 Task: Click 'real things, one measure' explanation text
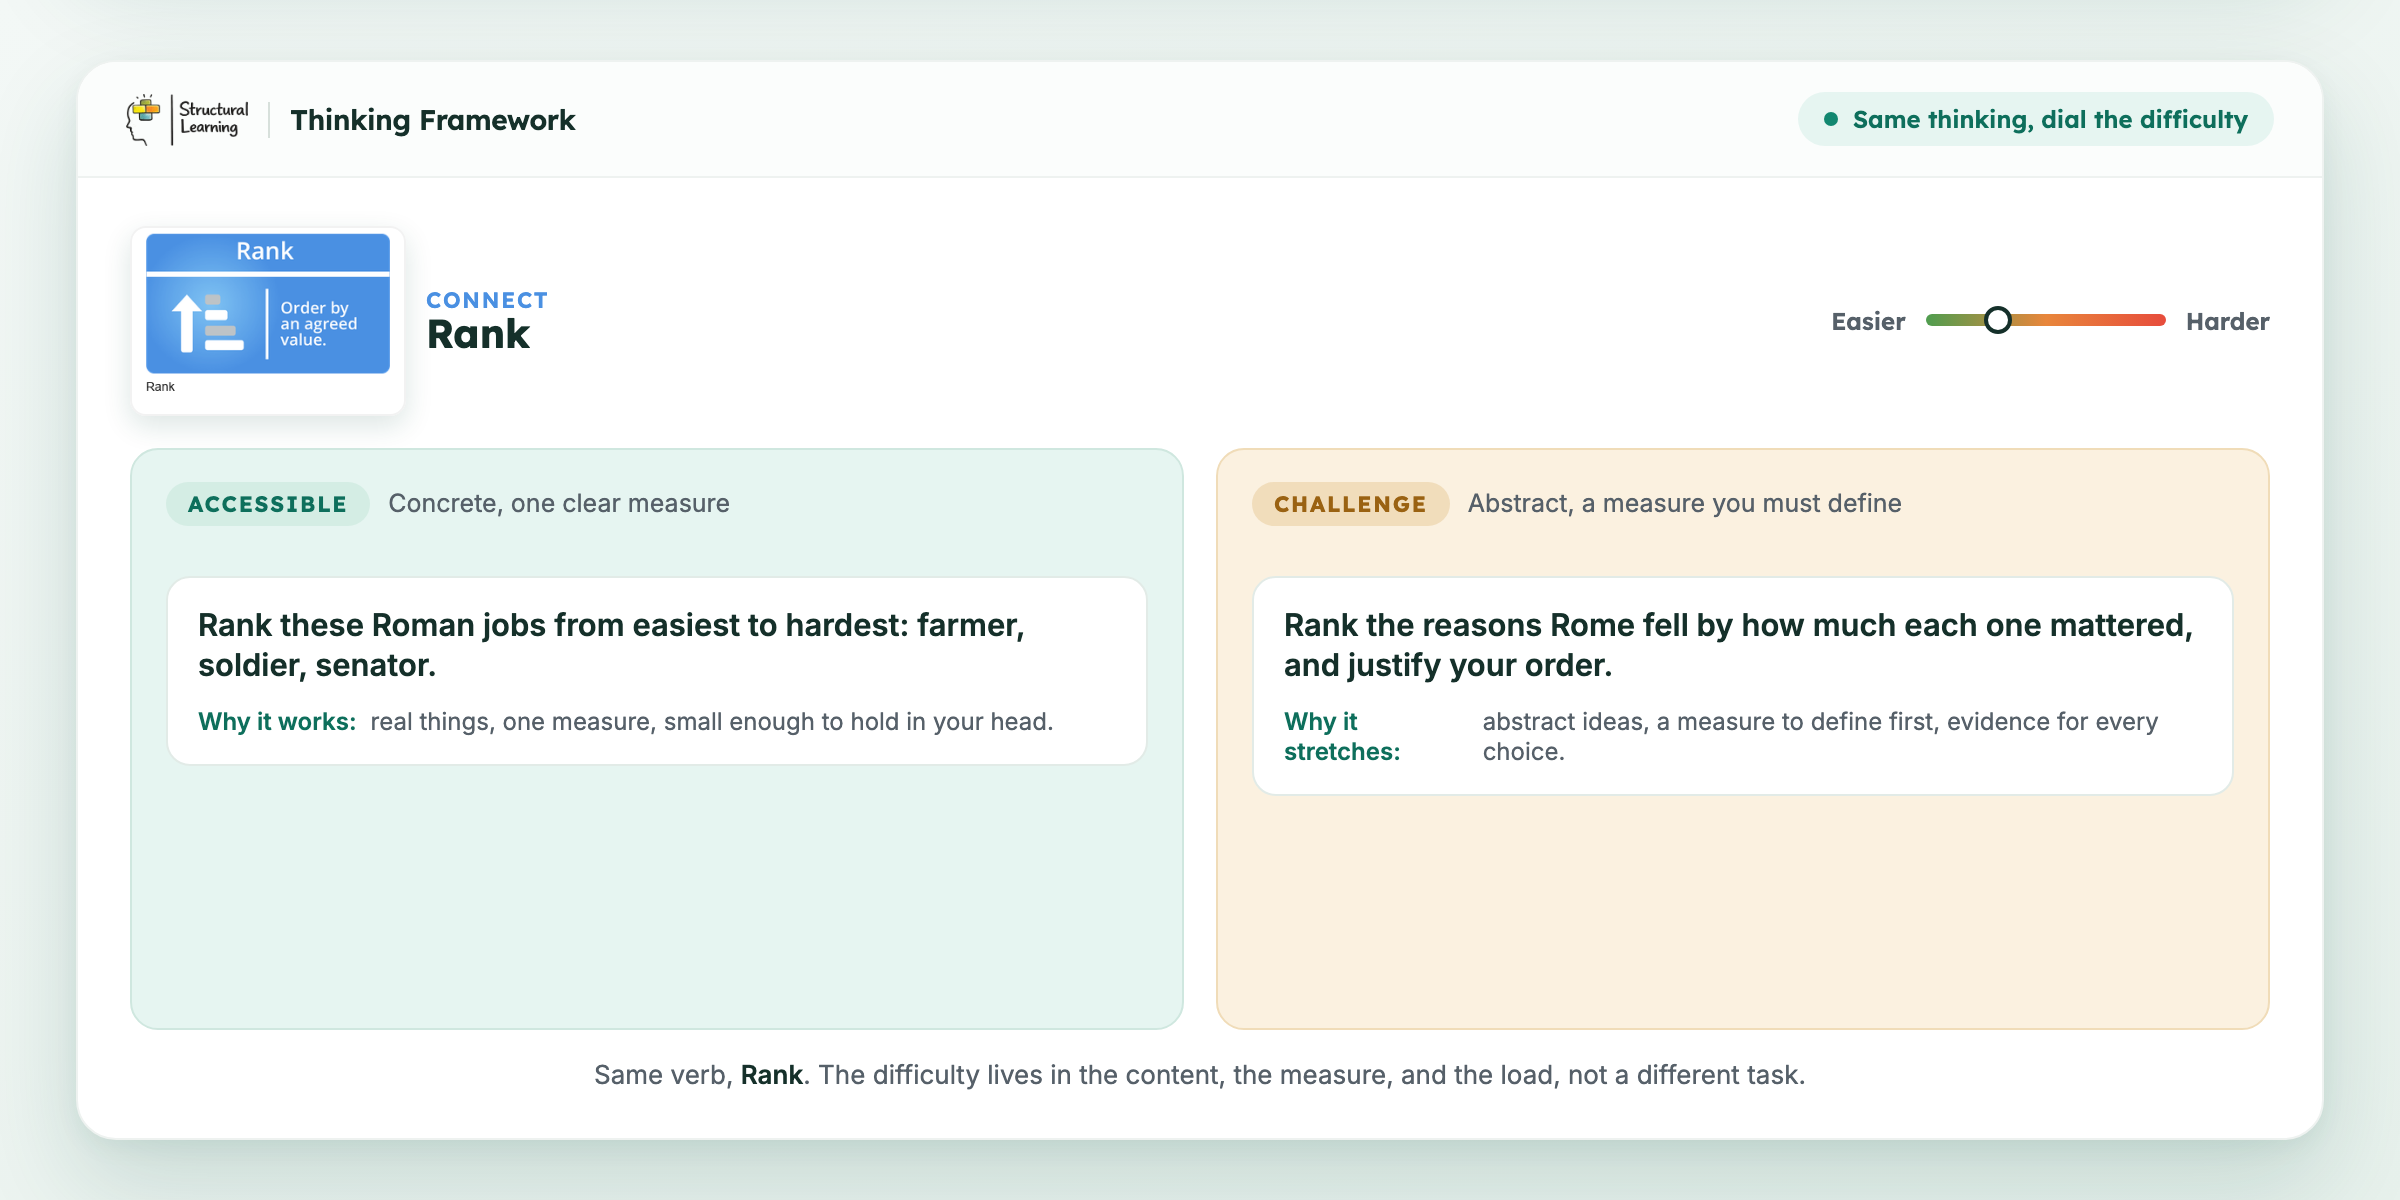tap(711, 722)
